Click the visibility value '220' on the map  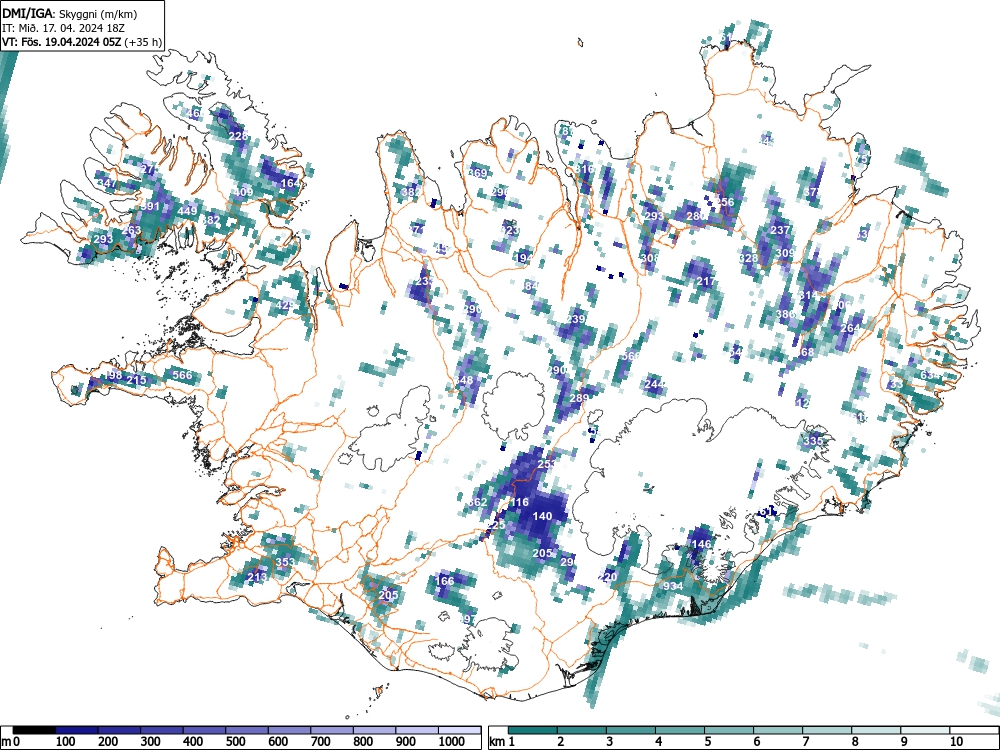609,577
